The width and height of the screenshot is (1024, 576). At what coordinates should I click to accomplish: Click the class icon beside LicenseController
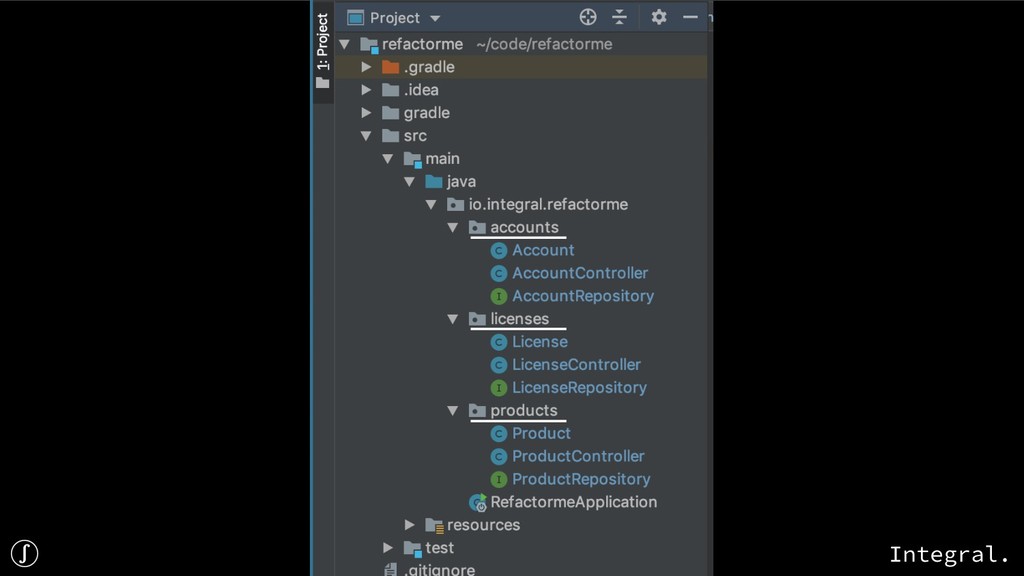(499, 365)
